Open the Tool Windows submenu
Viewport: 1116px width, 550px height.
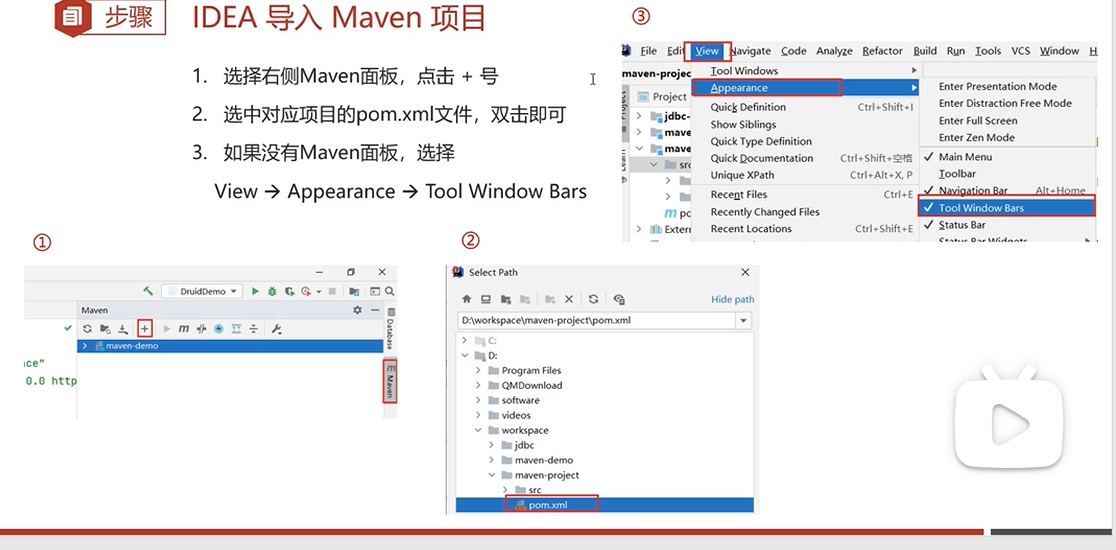coord(806,71)
